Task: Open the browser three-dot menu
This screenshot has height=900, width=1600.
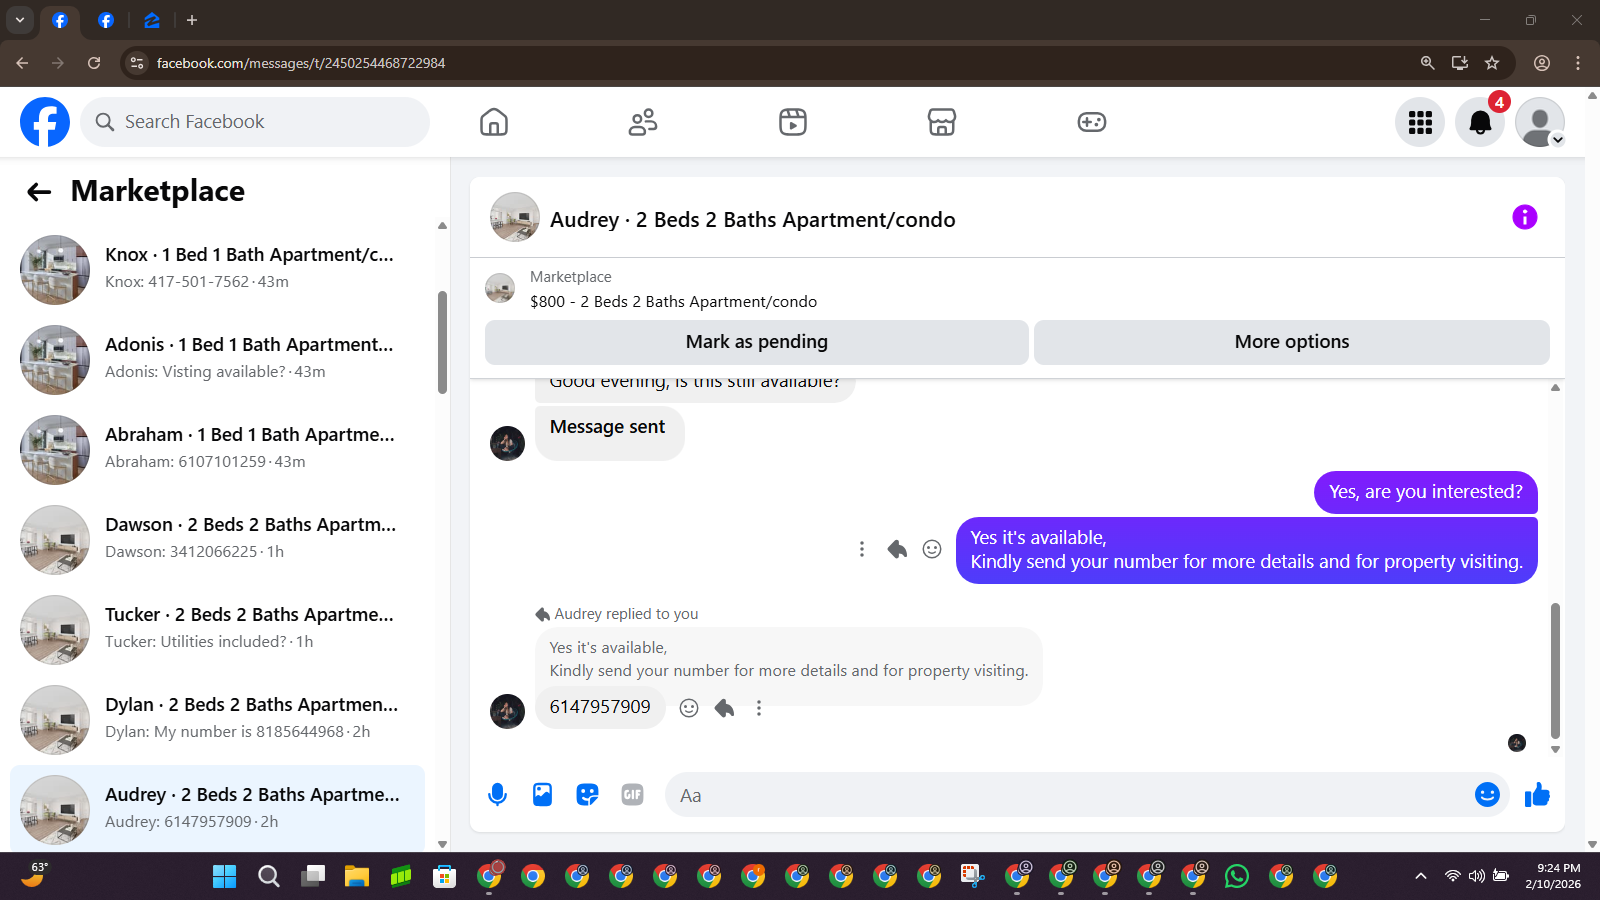Action: (1578, 63)
